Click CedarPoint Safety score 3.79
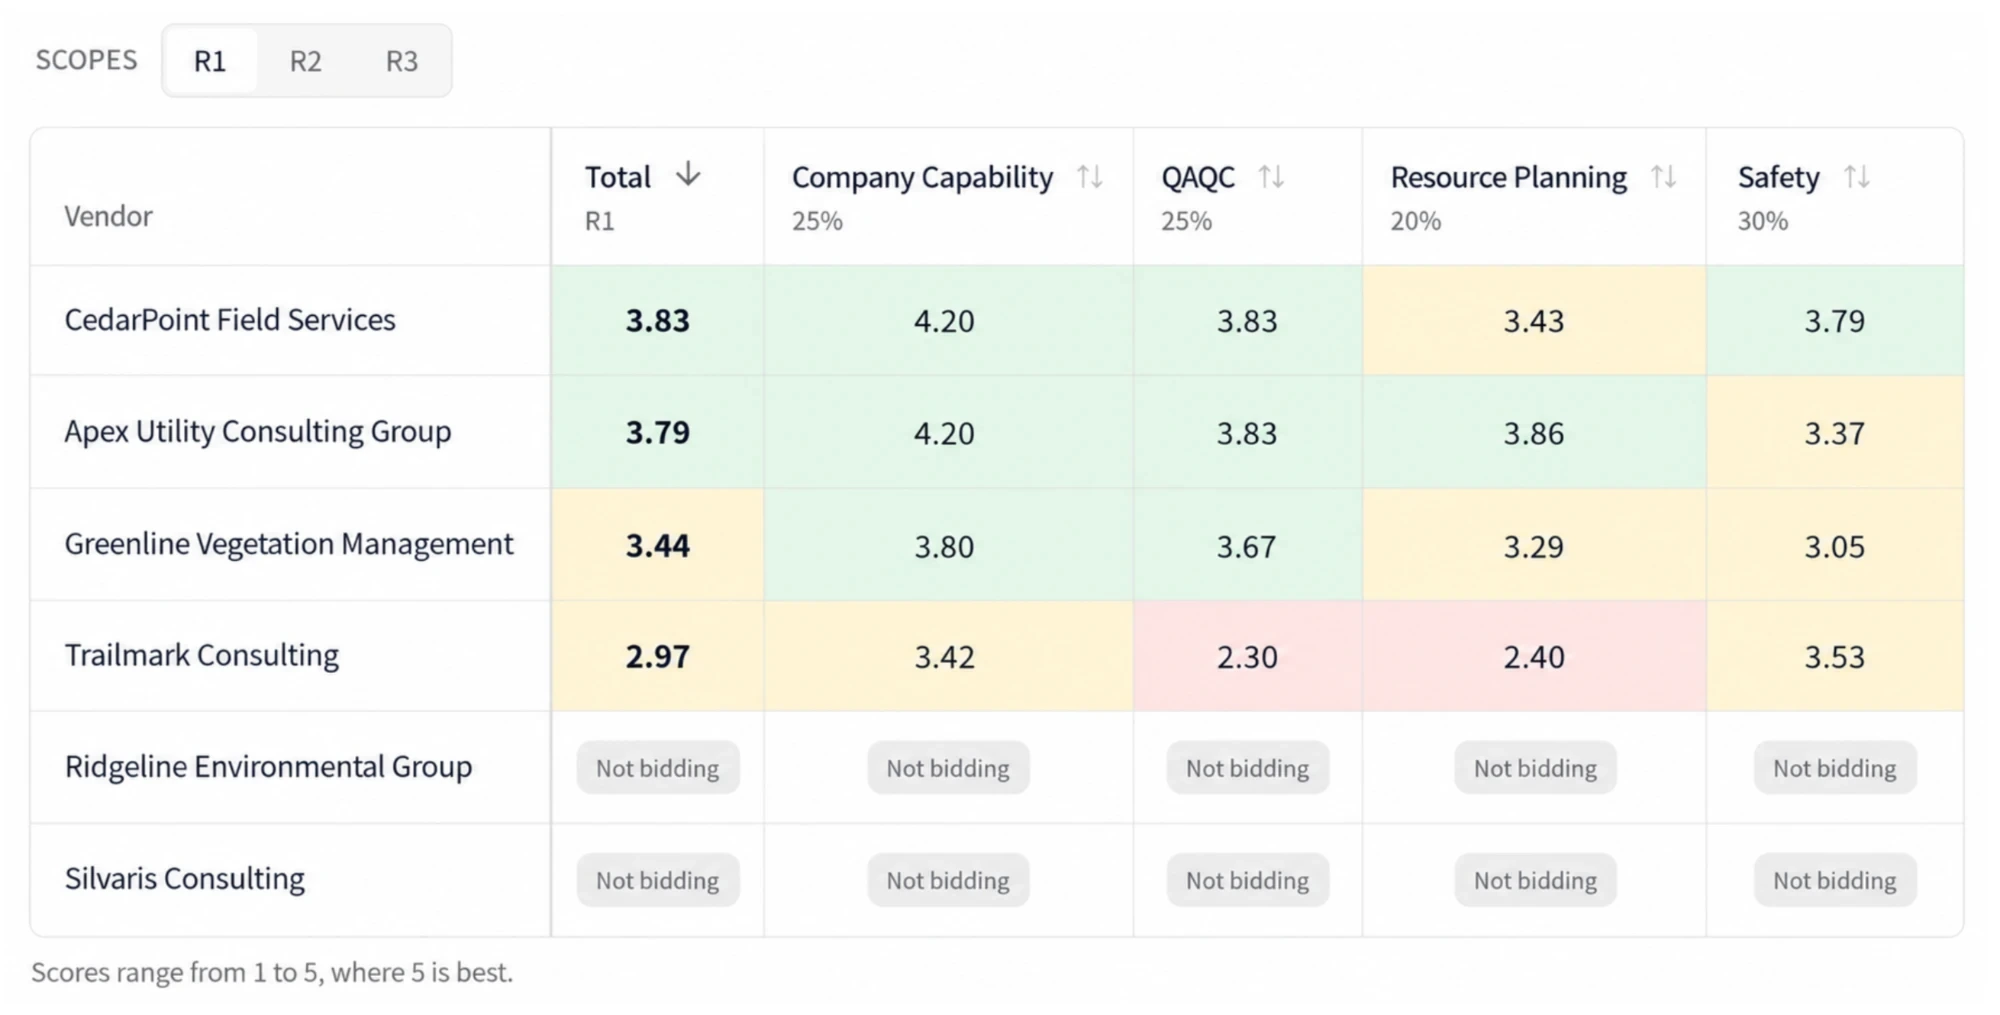This screenshot has width=2000, height=1015. click(x=1835, y=320)
